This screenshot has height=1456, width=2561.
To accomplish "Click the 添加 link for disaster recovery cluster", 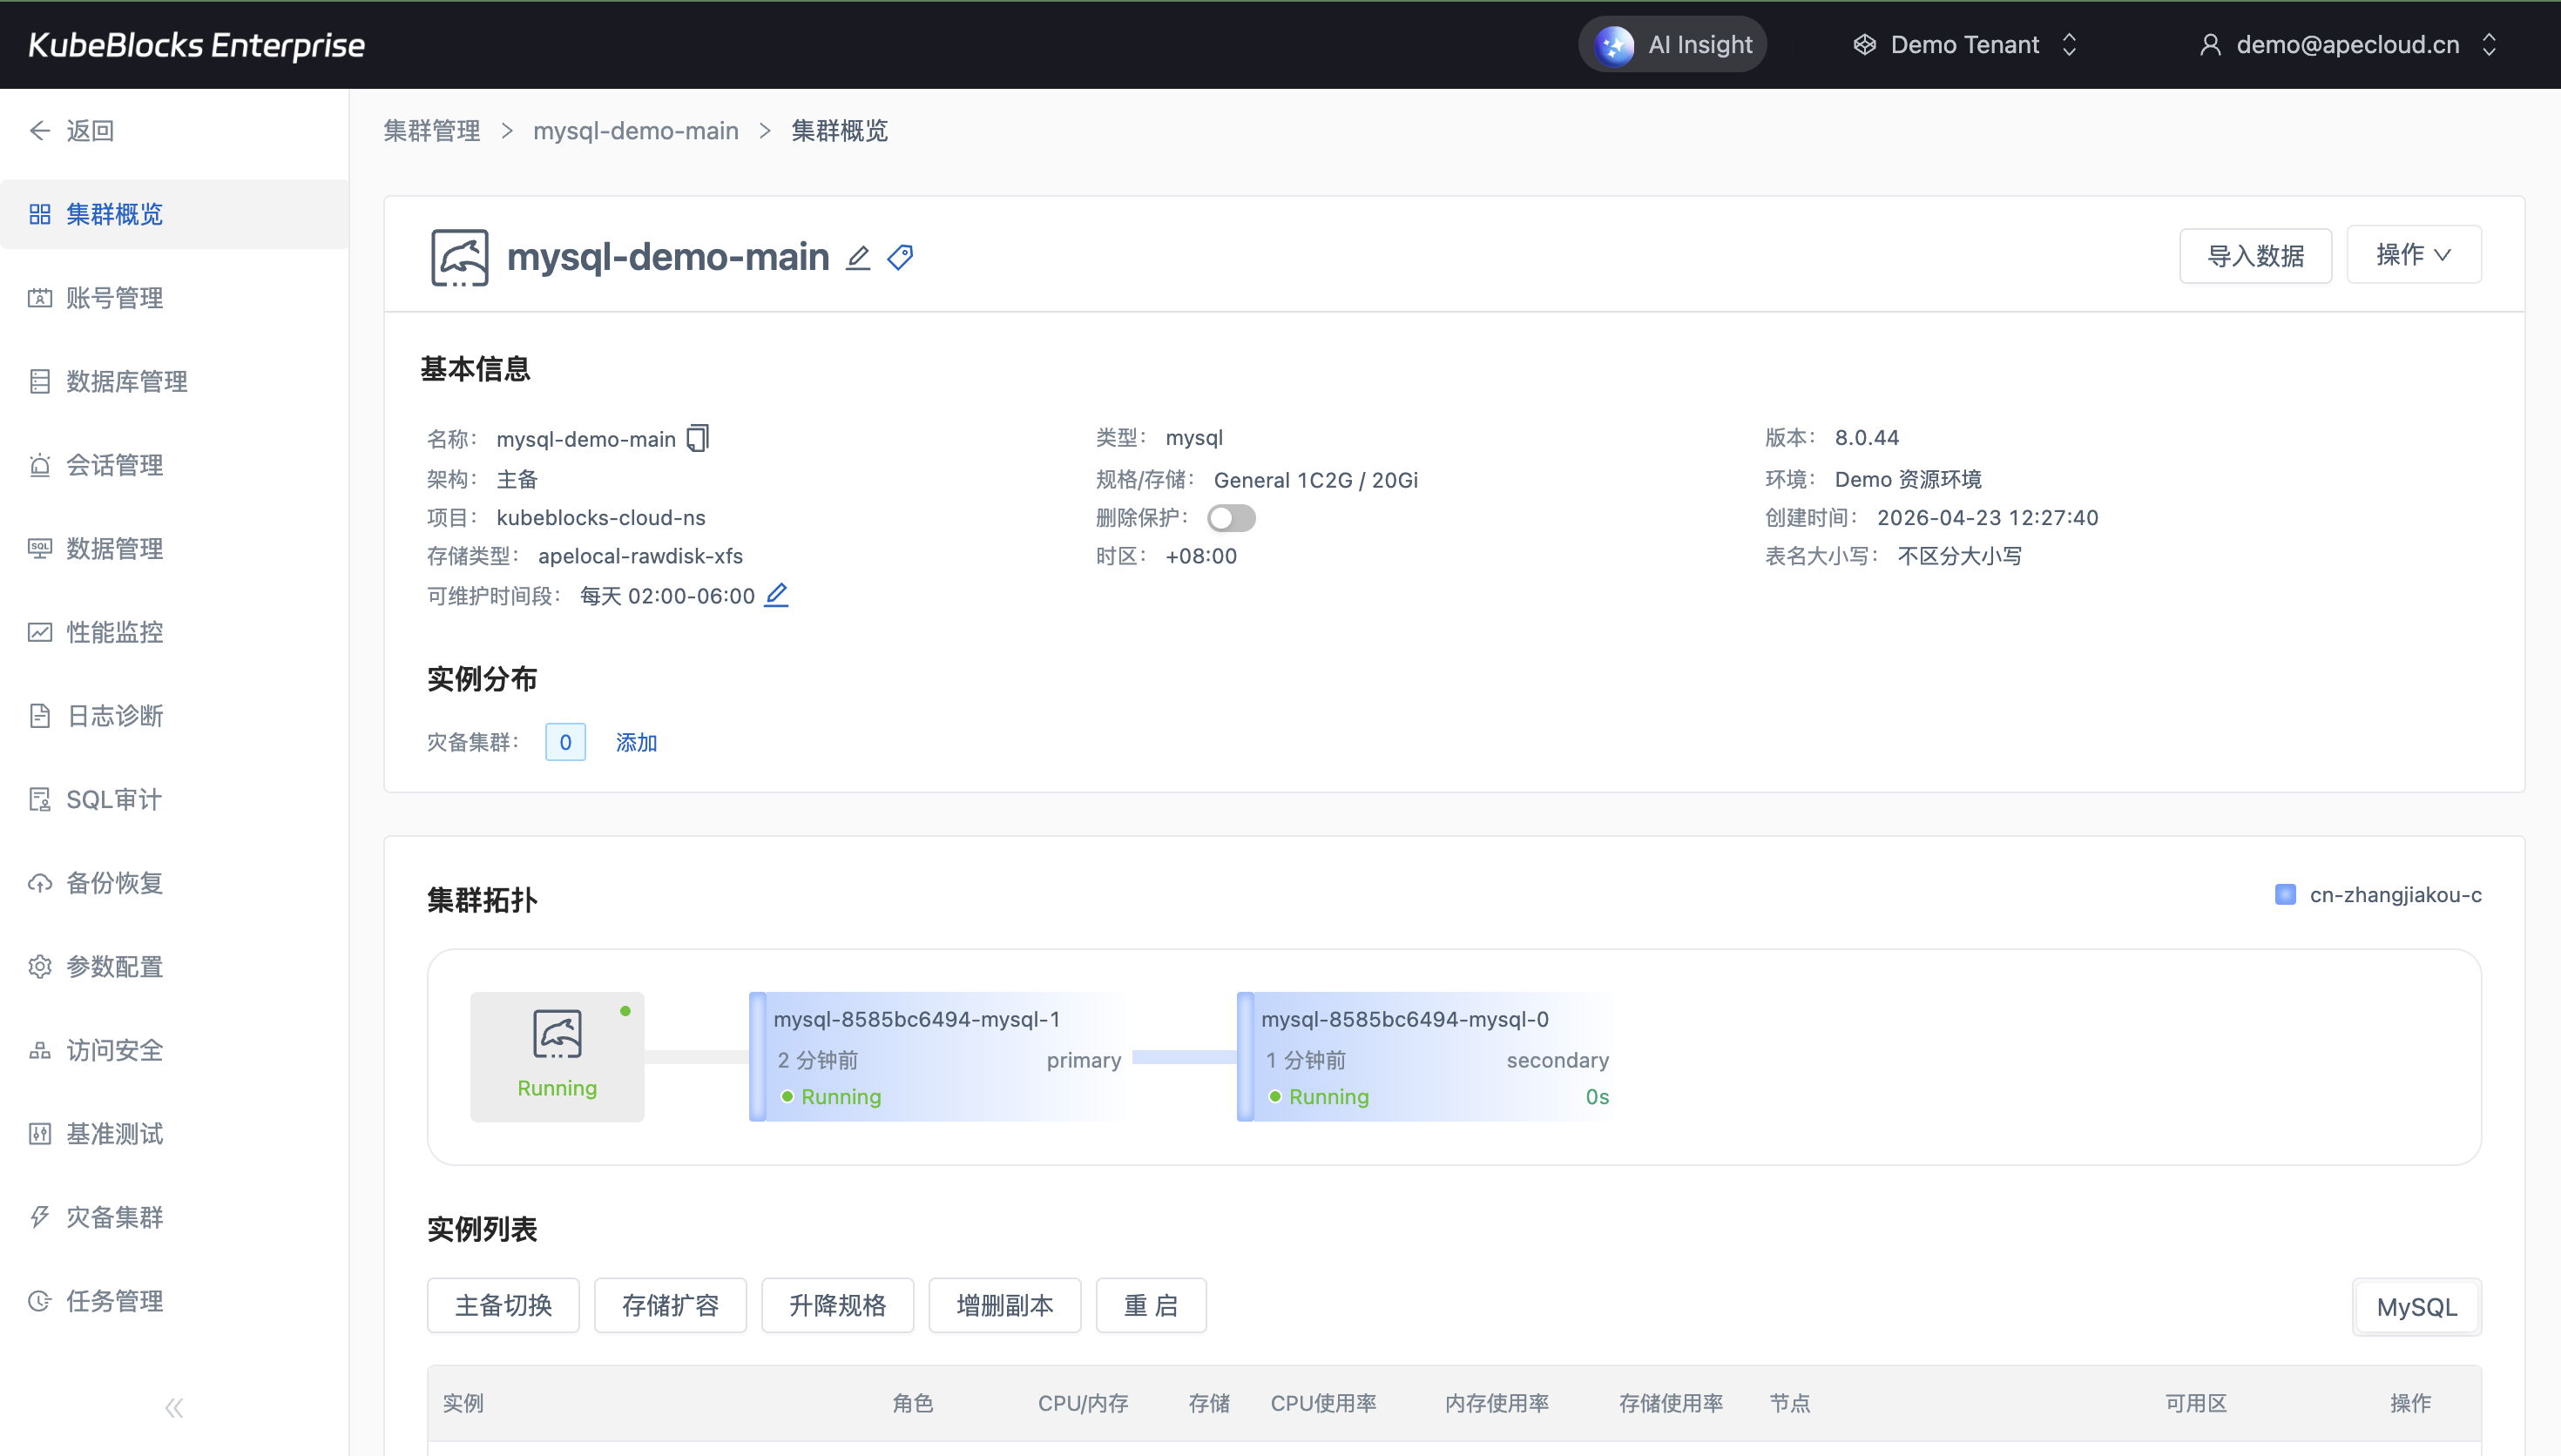I will click(x=636, y=742).
